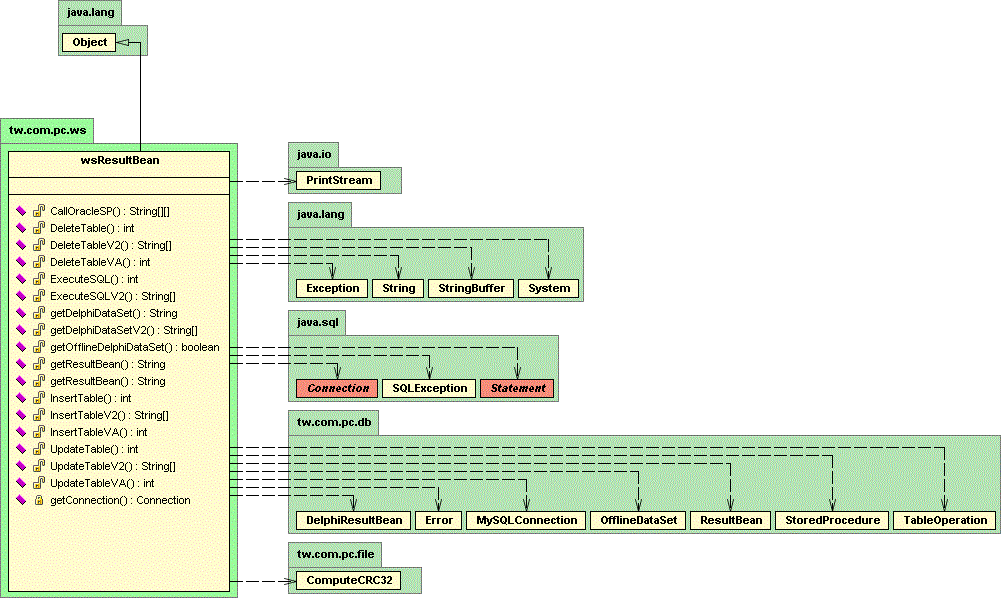Click the ExecuteSQLV2() method entry
The image size is (1001, 598).
point(112,296)
